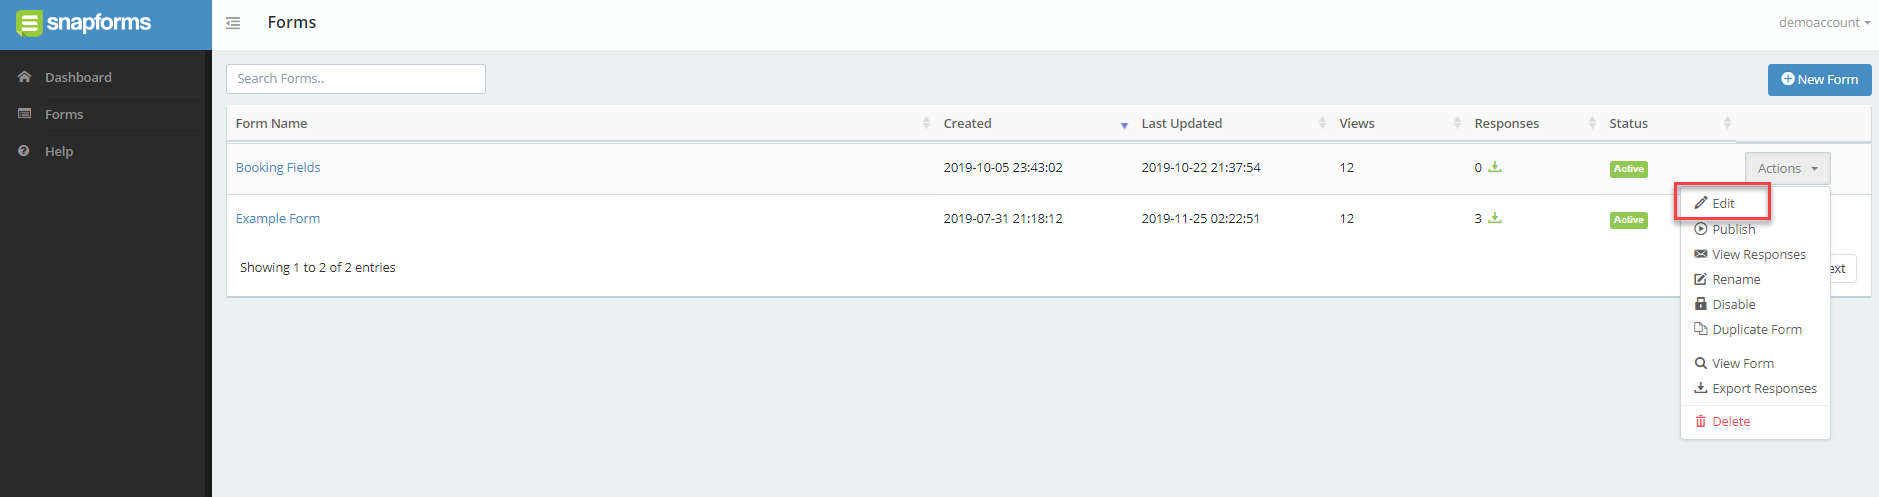Click the Delete trash icon in menu
This screenshot has height=497, width=1879.
point(1700,422)
